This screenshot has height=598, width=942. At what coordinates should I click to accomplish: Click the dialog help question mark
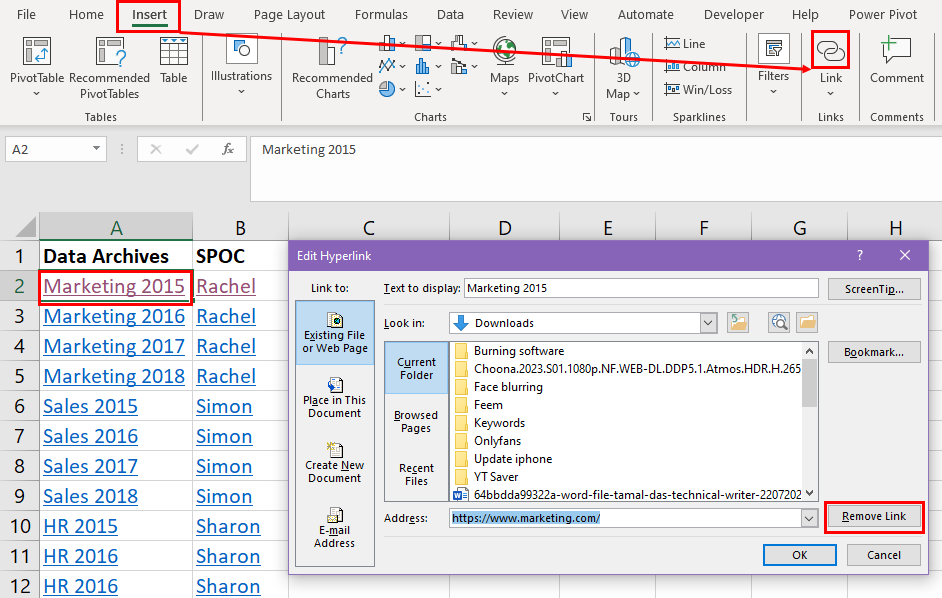860,255
